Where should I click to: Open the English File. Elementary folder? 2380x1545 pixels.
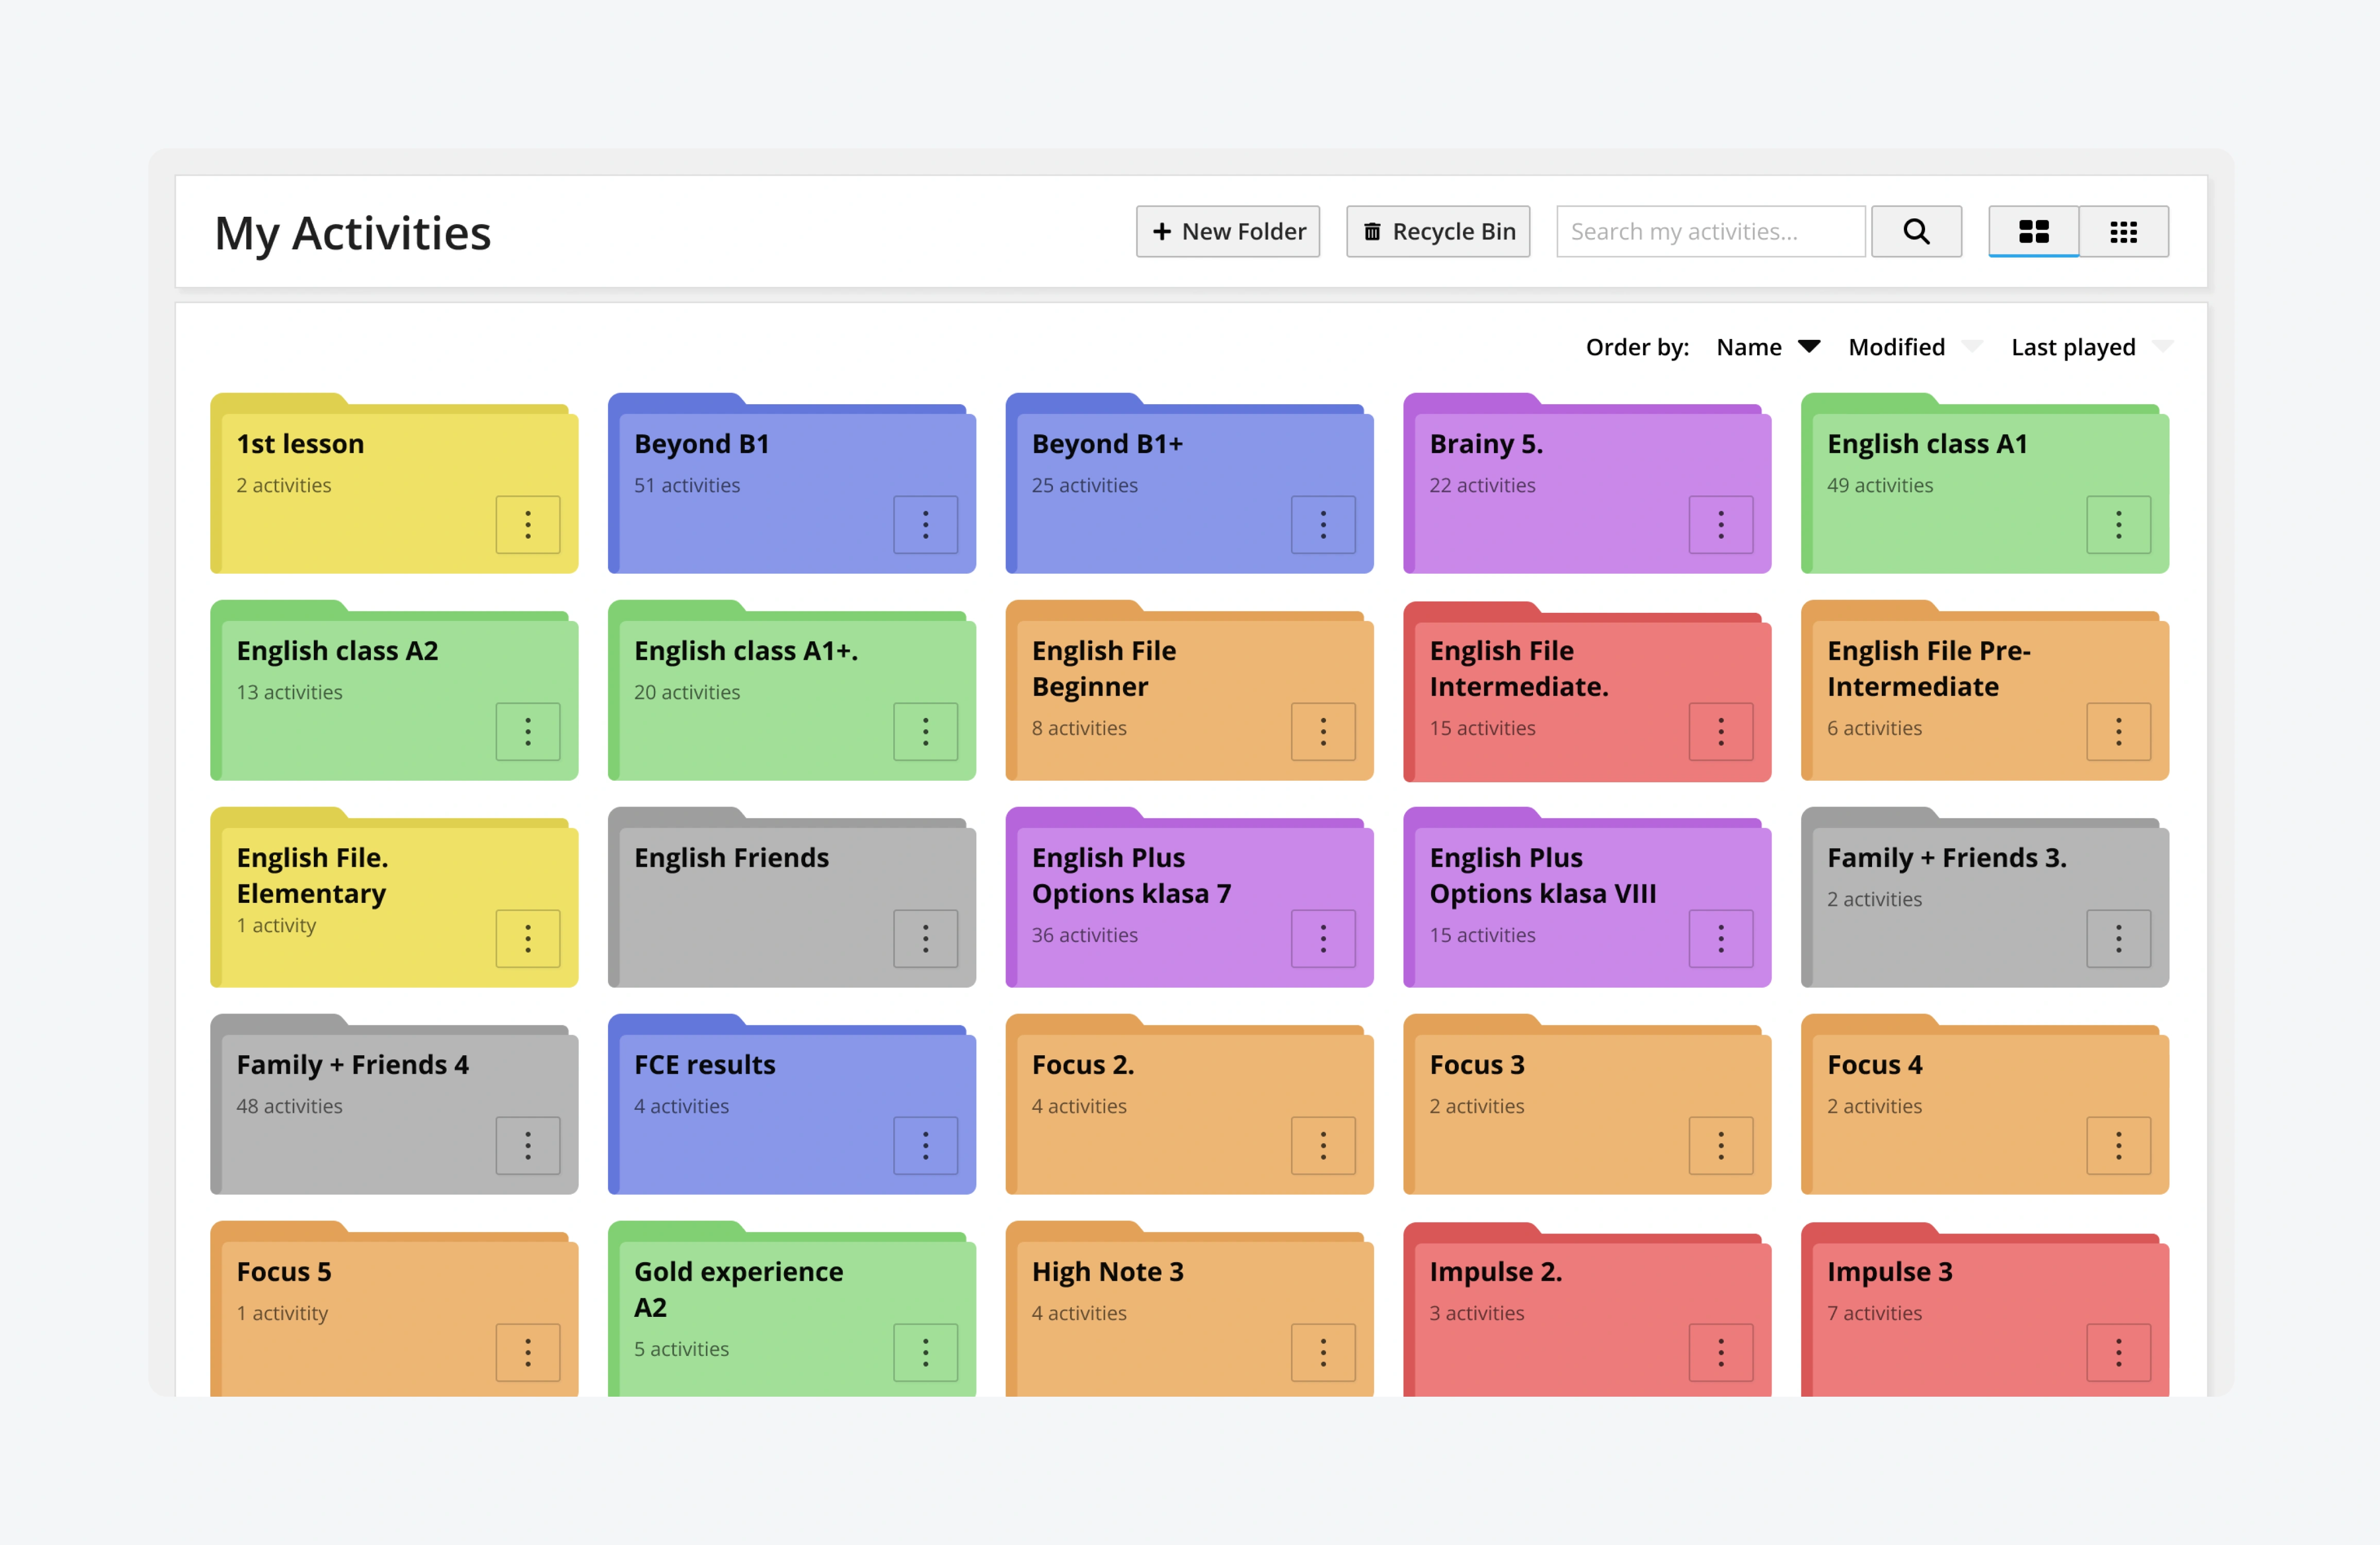click(394, 898)
